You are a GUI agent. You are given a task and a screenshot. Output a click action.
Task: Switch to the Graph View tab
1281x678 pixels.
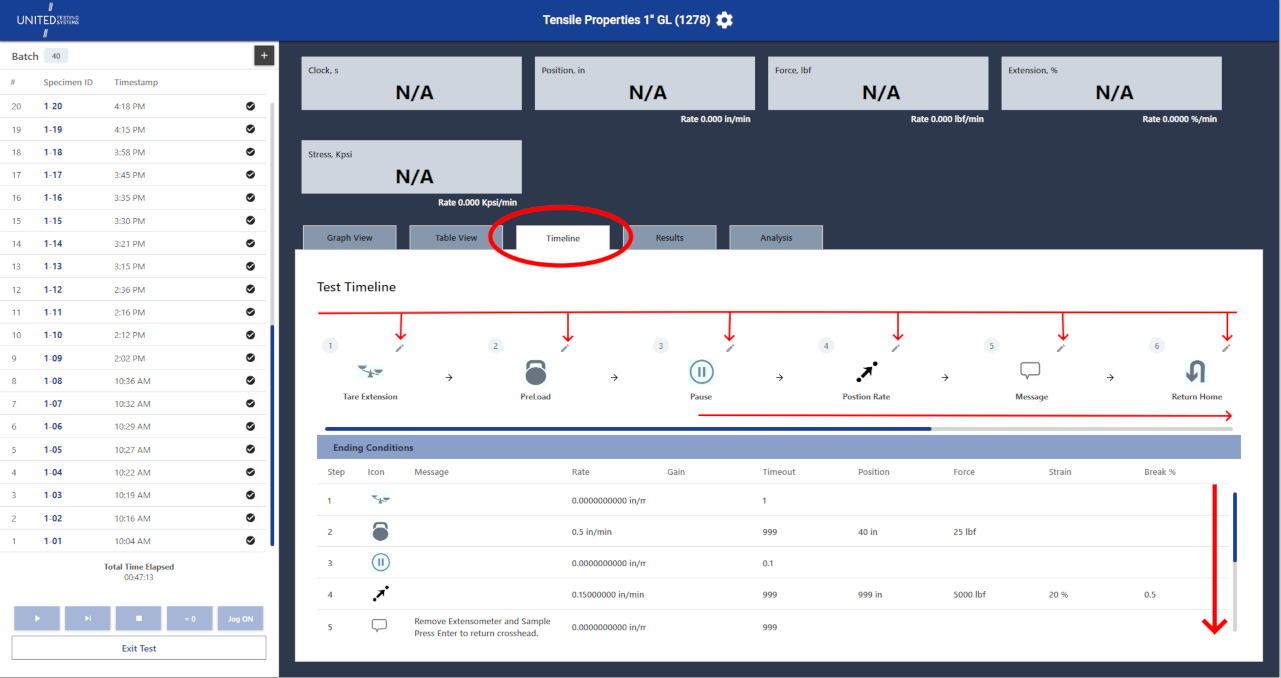click(350, 238)
